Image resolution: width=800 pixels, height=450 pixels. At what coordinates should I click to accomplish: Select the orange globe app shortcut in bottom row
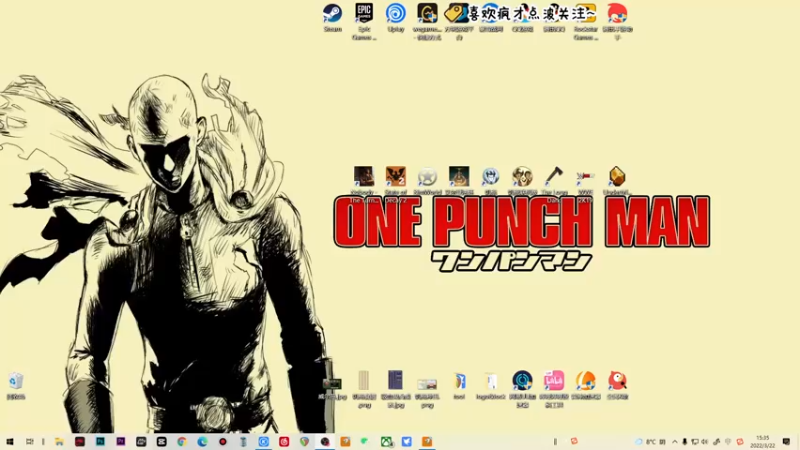tap(586, 385)
